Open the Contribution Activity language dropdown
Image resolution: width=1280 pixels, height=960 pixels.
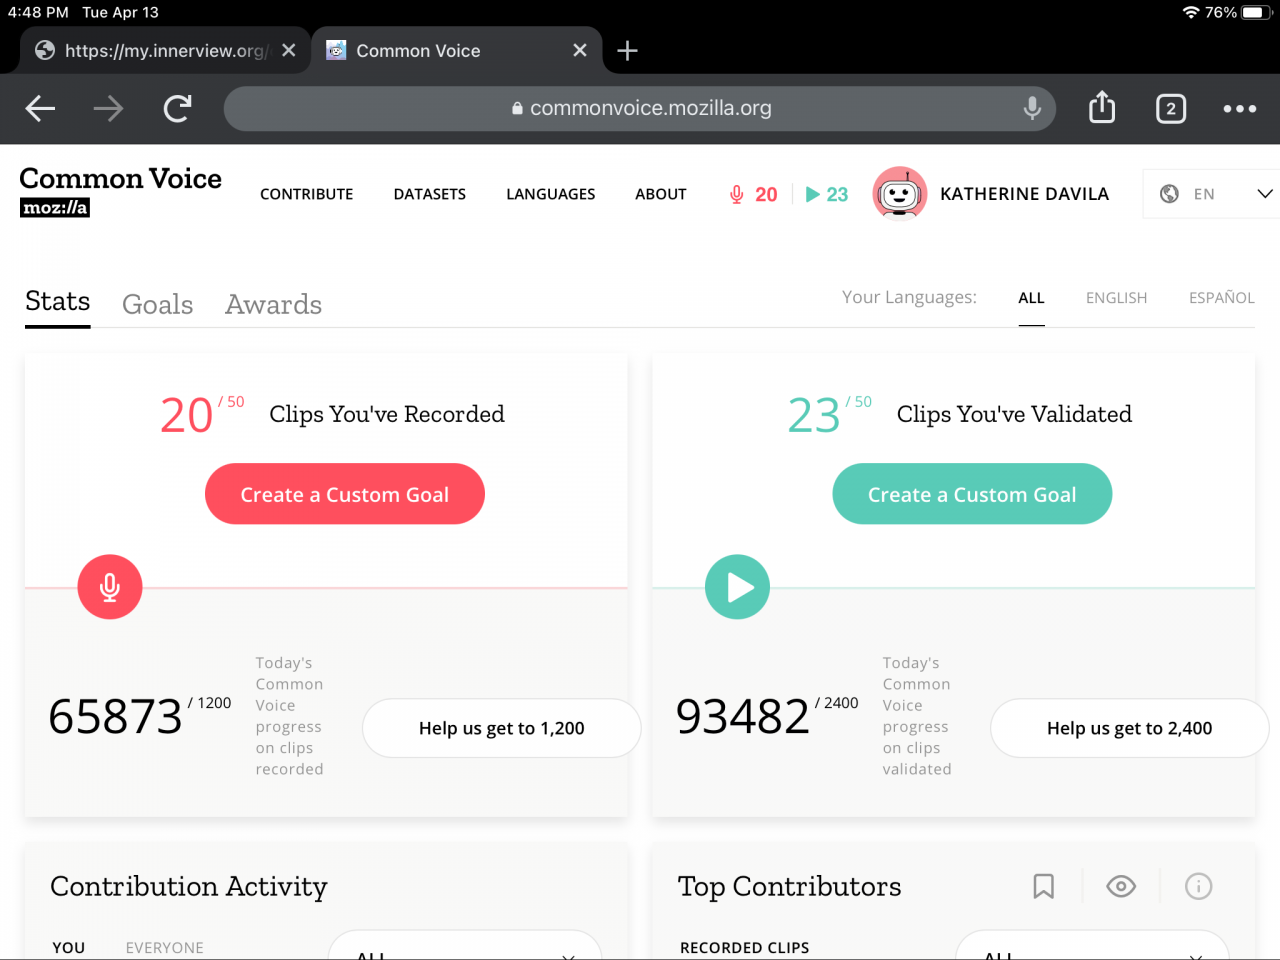[465, 946]
